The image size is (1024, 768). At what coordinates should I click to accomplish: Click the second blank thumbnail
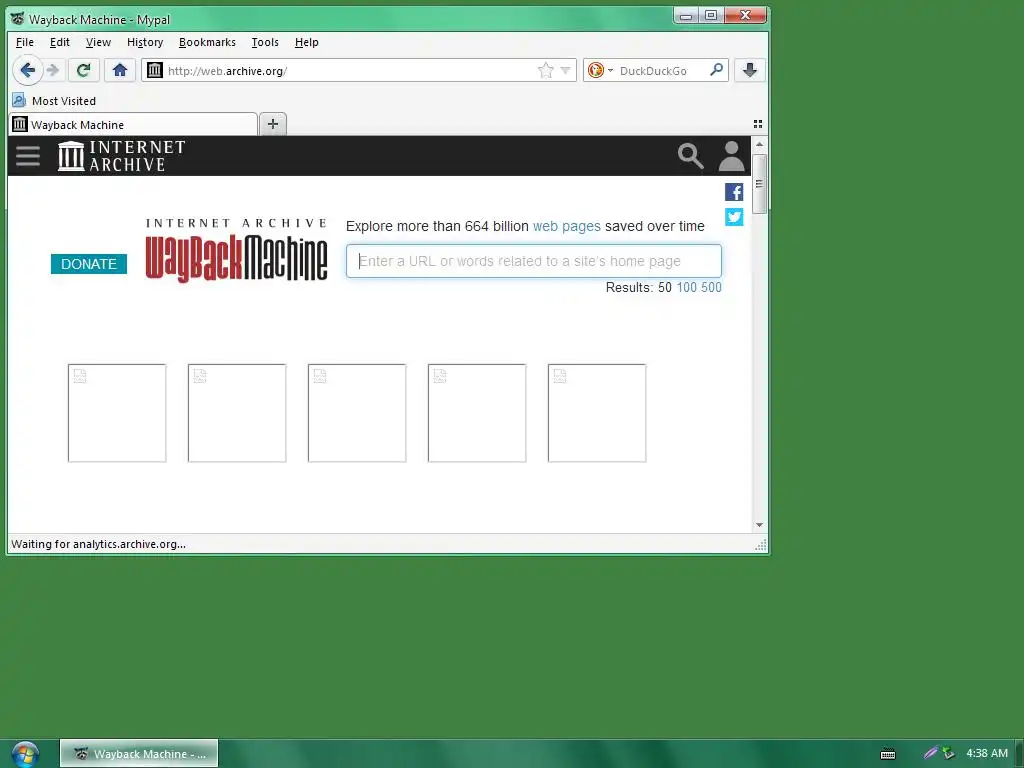tap(237, 413)
